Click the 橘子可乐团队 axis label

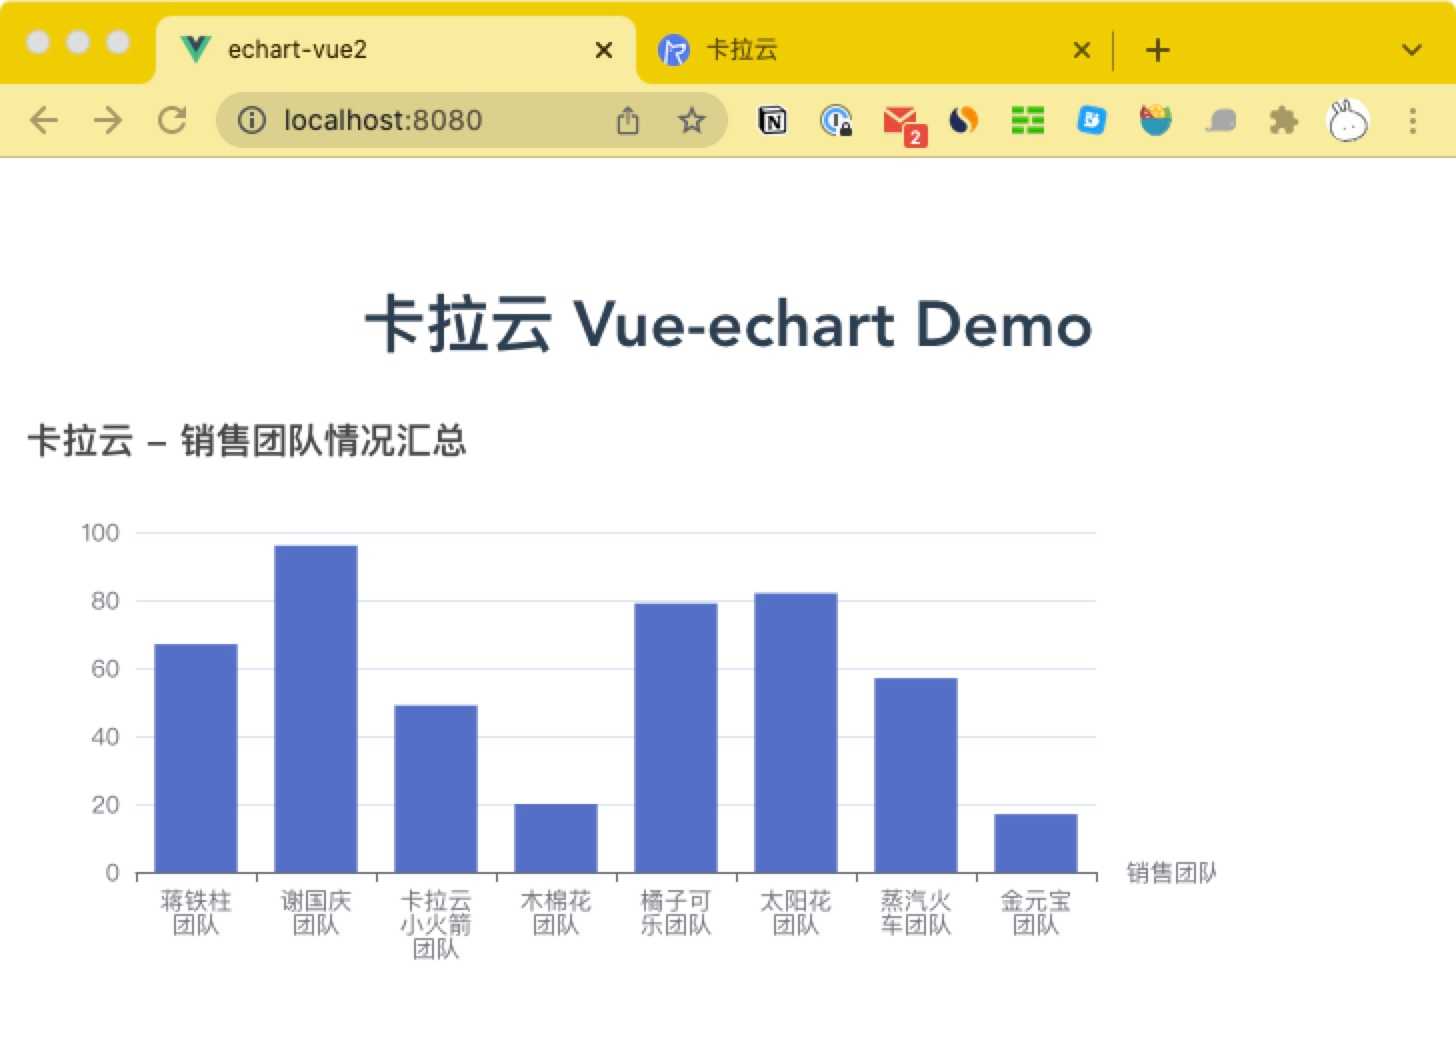point(676,913)
